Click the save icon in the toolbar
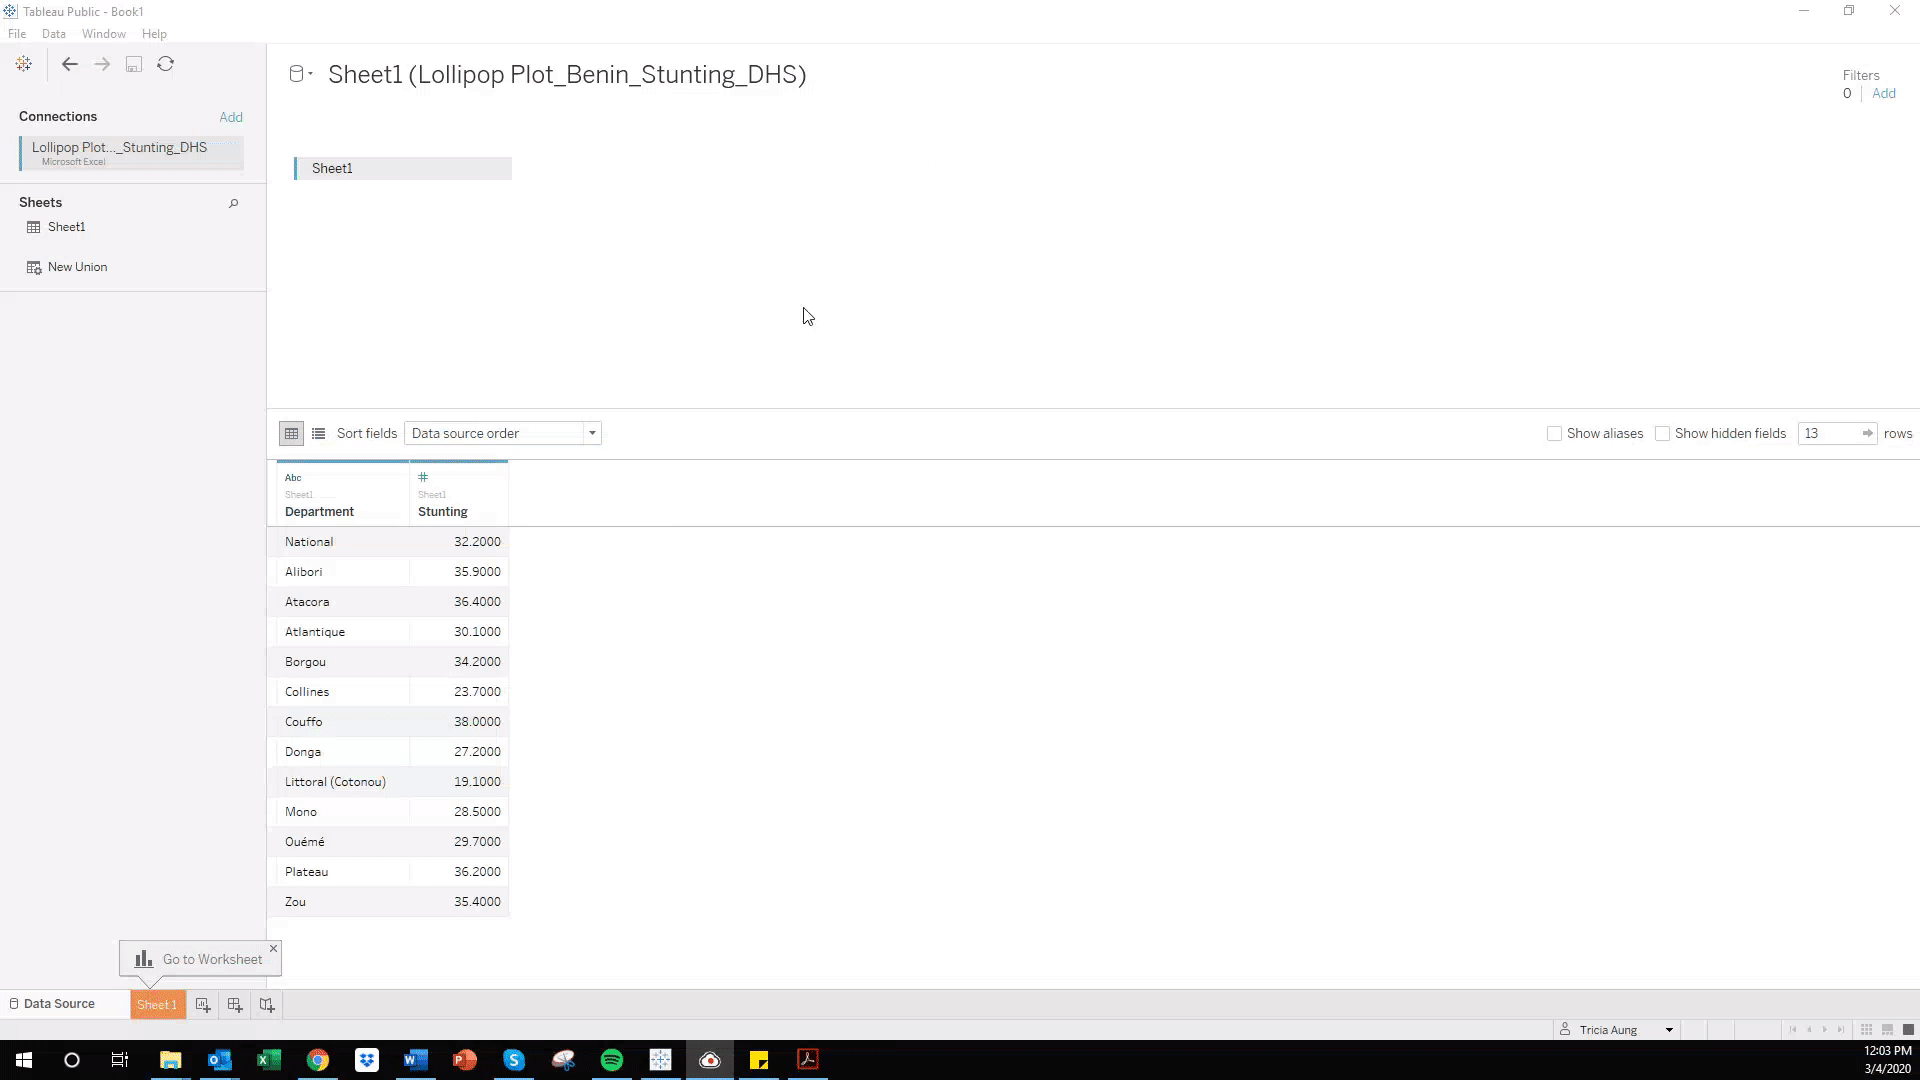Screen dimensions: 1920x1080 [134, 64]
